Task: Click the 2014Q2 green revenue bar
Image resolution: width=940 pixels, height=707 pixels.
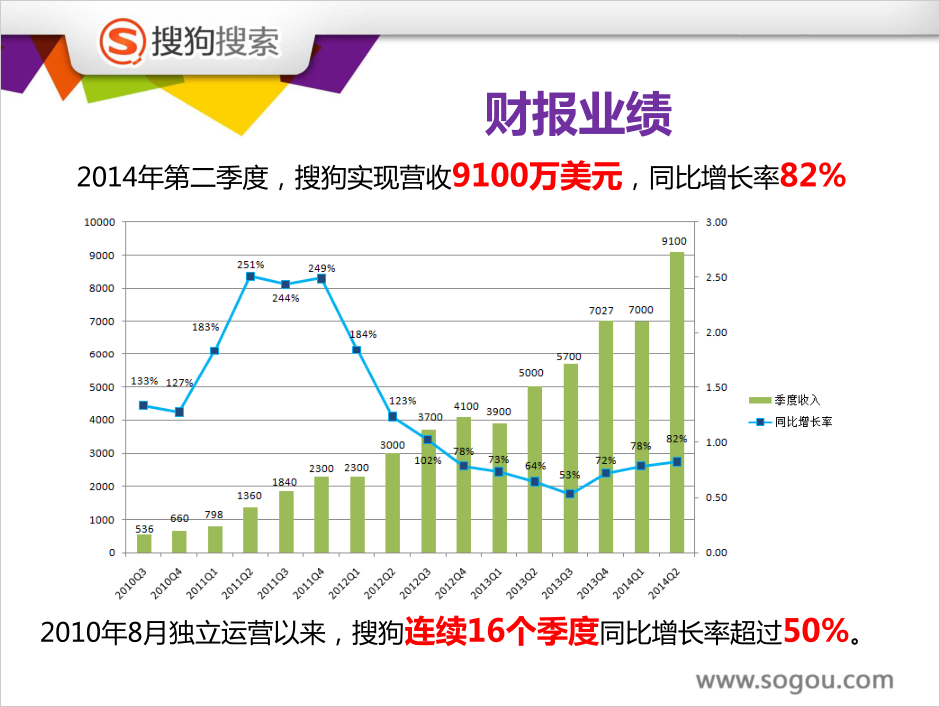Action: tap(677, 402)
